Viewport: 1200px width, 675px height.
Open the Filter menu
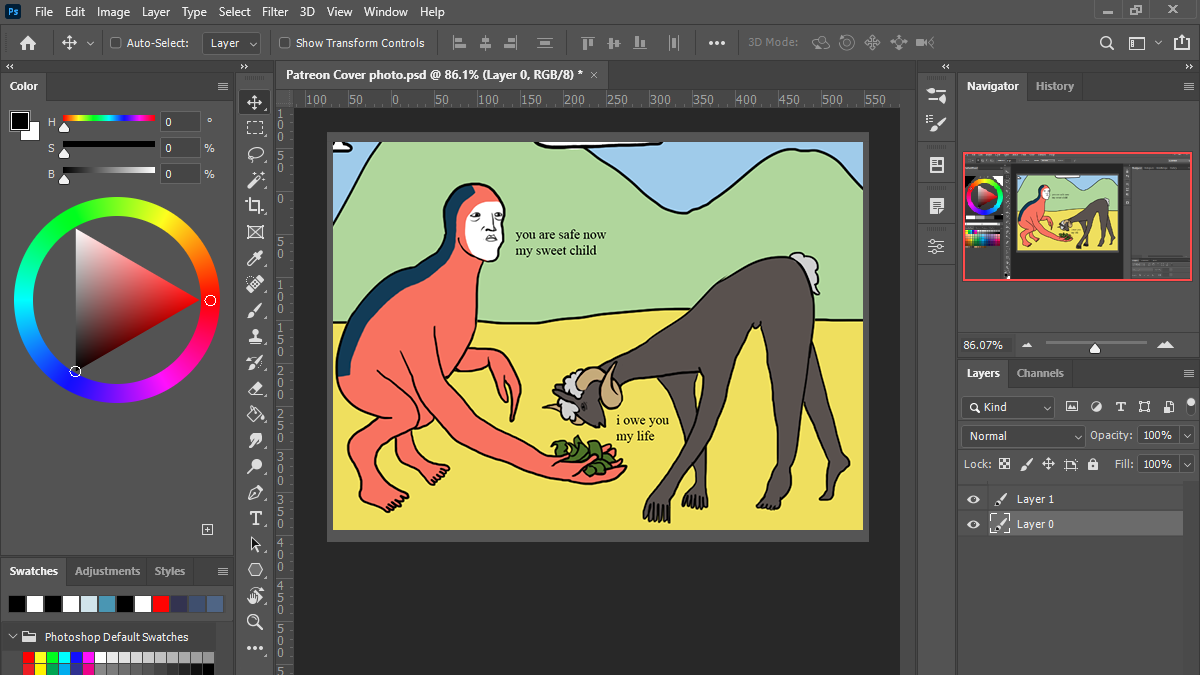tap(277, 12)
